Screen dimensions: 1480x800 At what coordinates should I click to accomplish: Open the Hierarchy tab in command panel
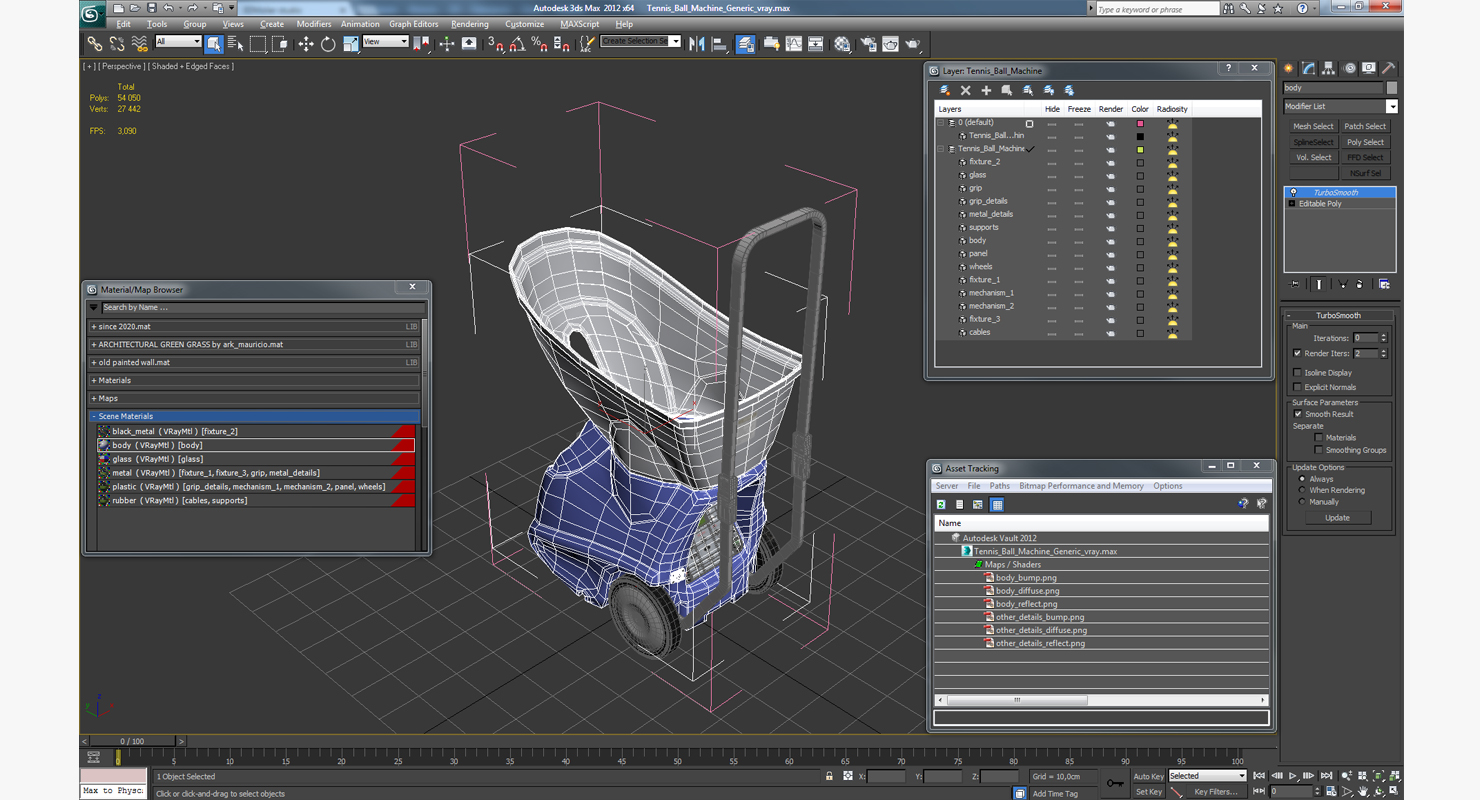(1329, 69)
